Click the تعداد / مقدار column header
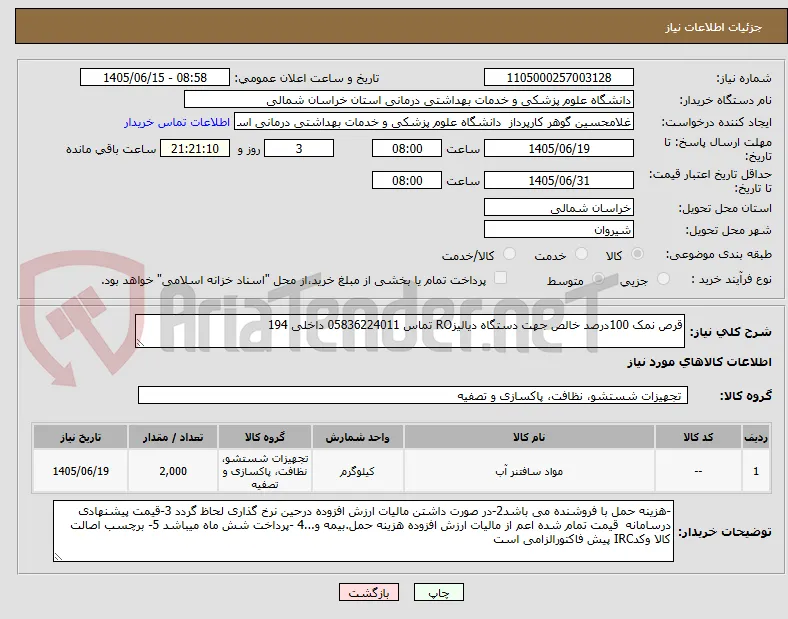The height and width of the screenshot is (619, 788). coord(173,437)
